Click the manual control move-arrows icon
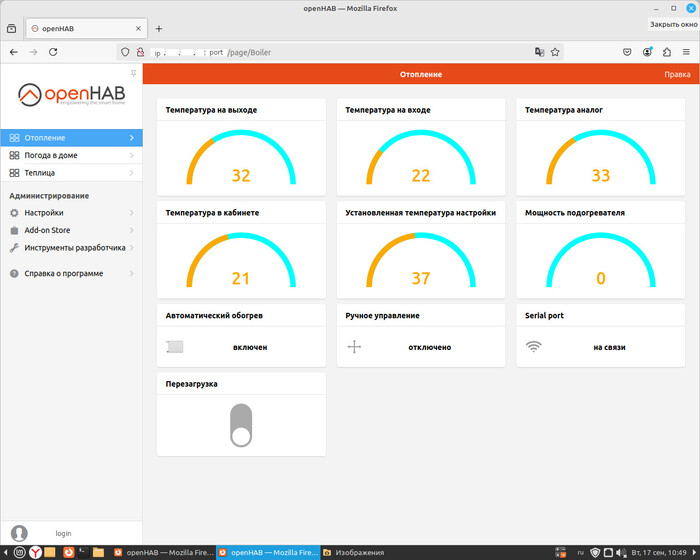Screen dimensions: 700x560 tap(354, 347)
